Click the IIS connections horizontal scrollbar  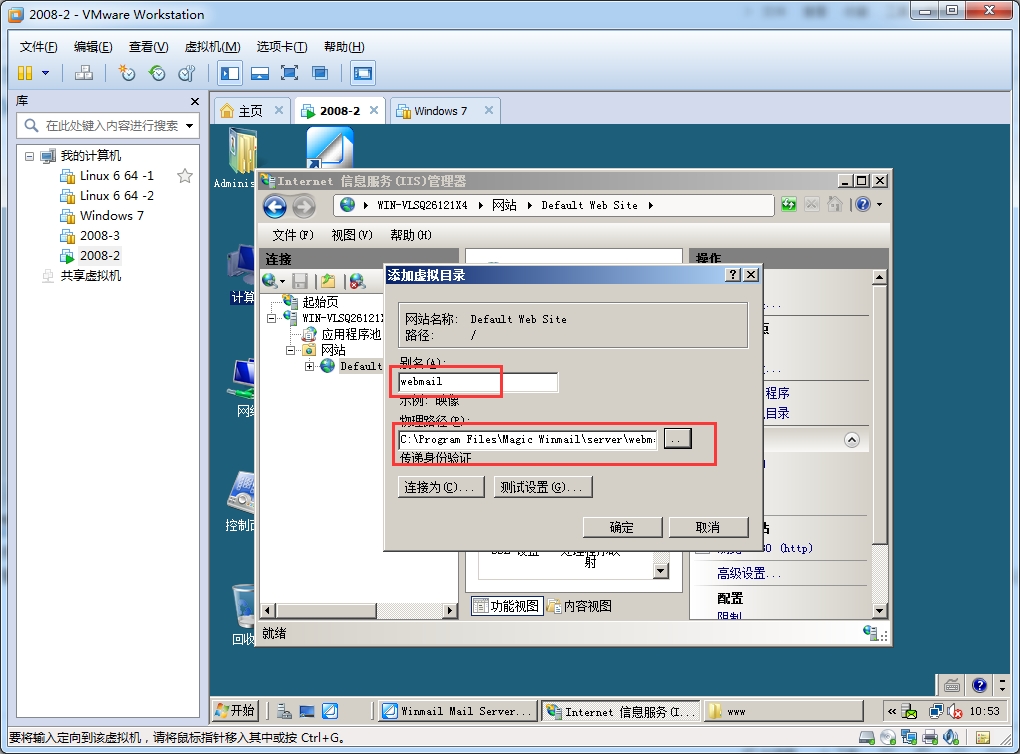358,610
